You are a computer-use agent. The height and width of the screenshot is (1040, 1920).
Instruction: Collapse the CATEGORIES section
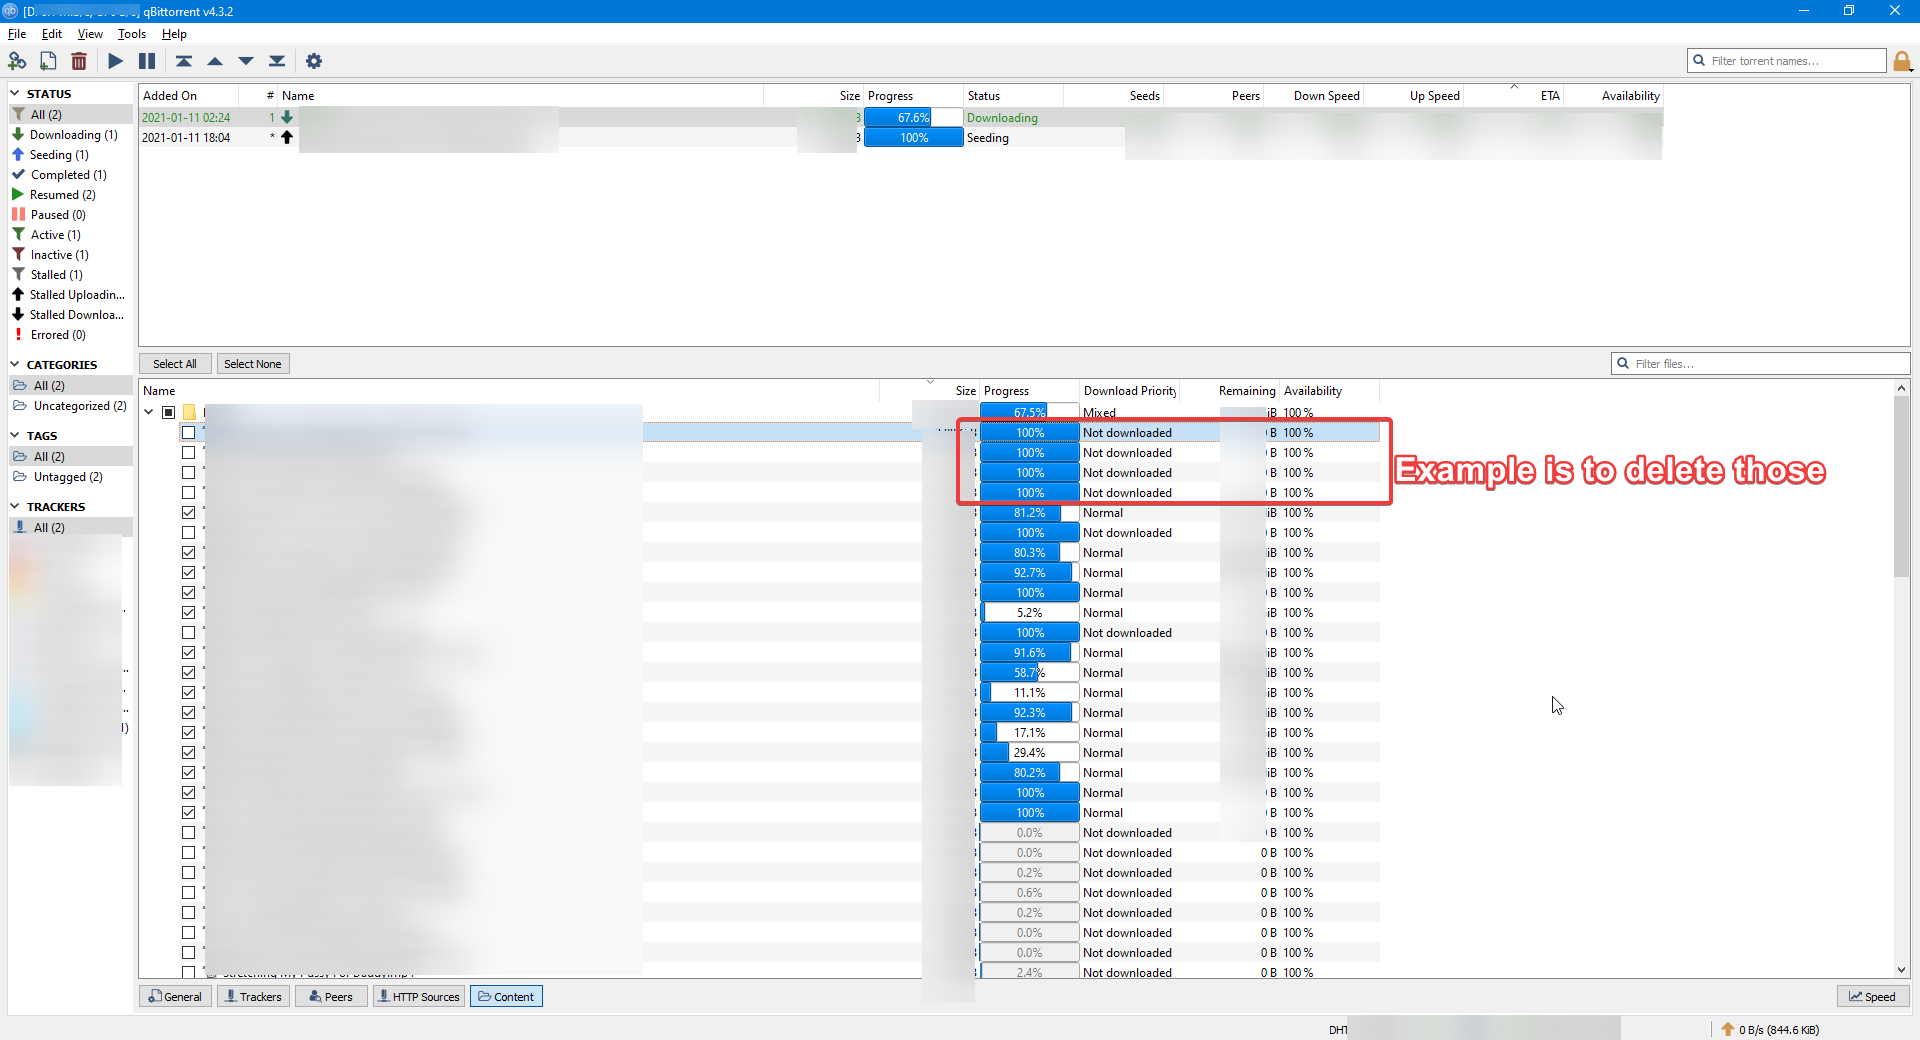pos(14,364)
